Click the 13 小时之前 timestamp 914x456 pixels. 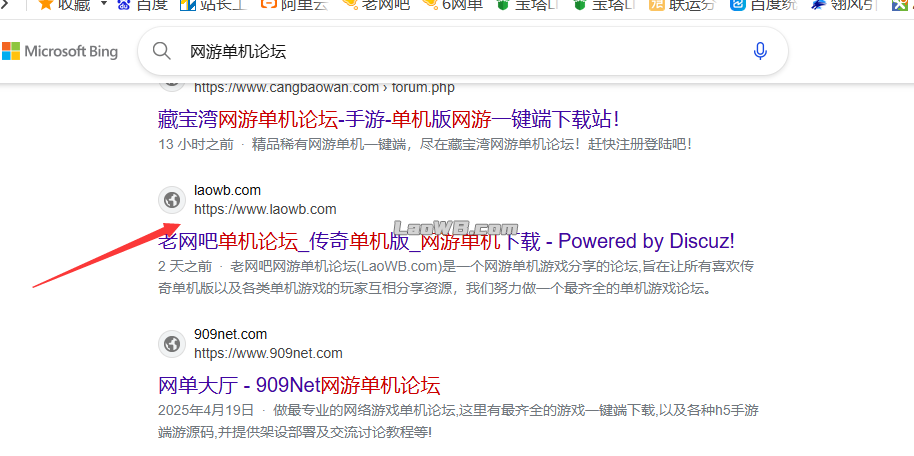196,145
